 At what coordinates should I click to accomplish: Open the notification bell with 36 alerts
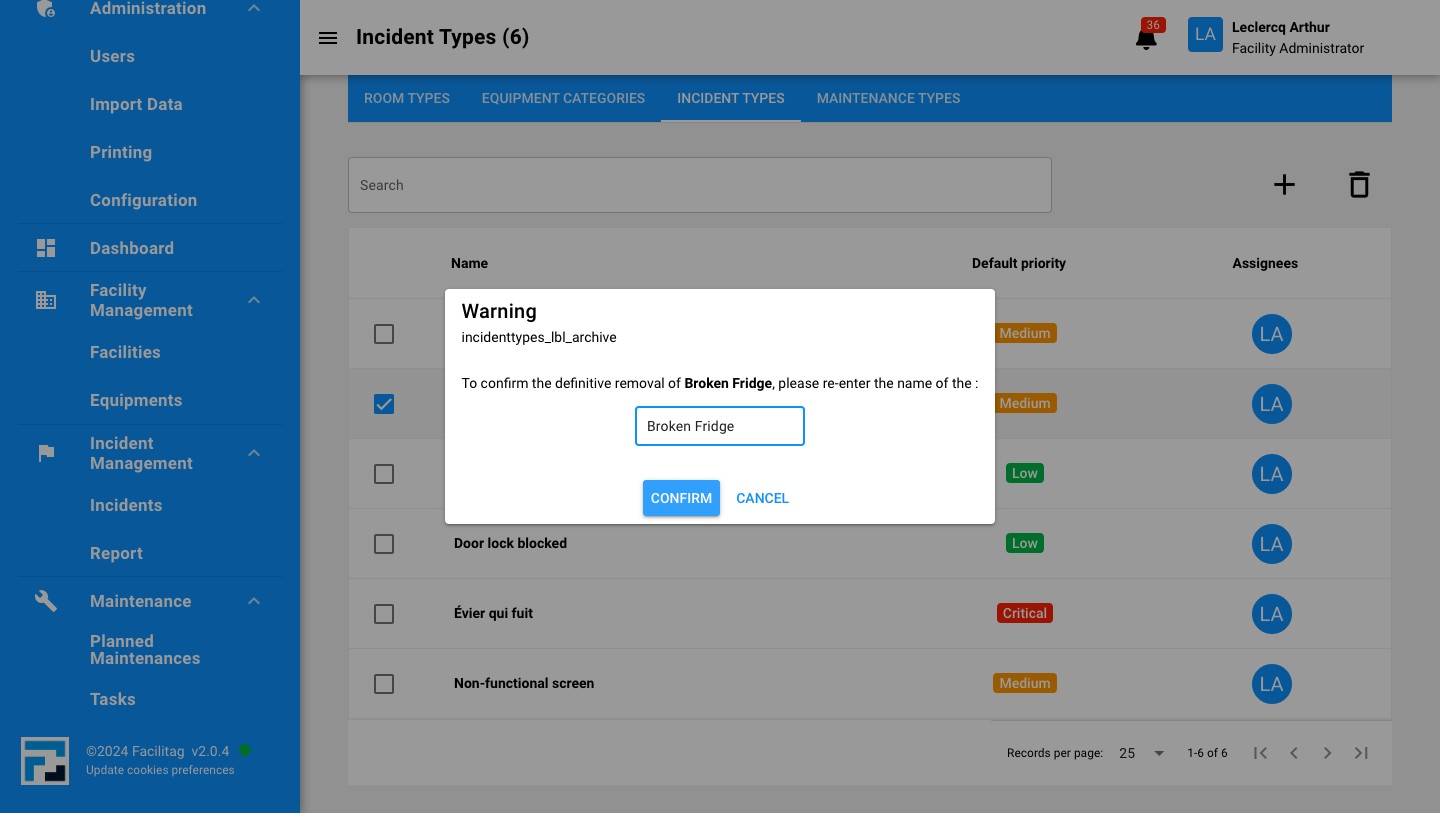(1146, 36)
